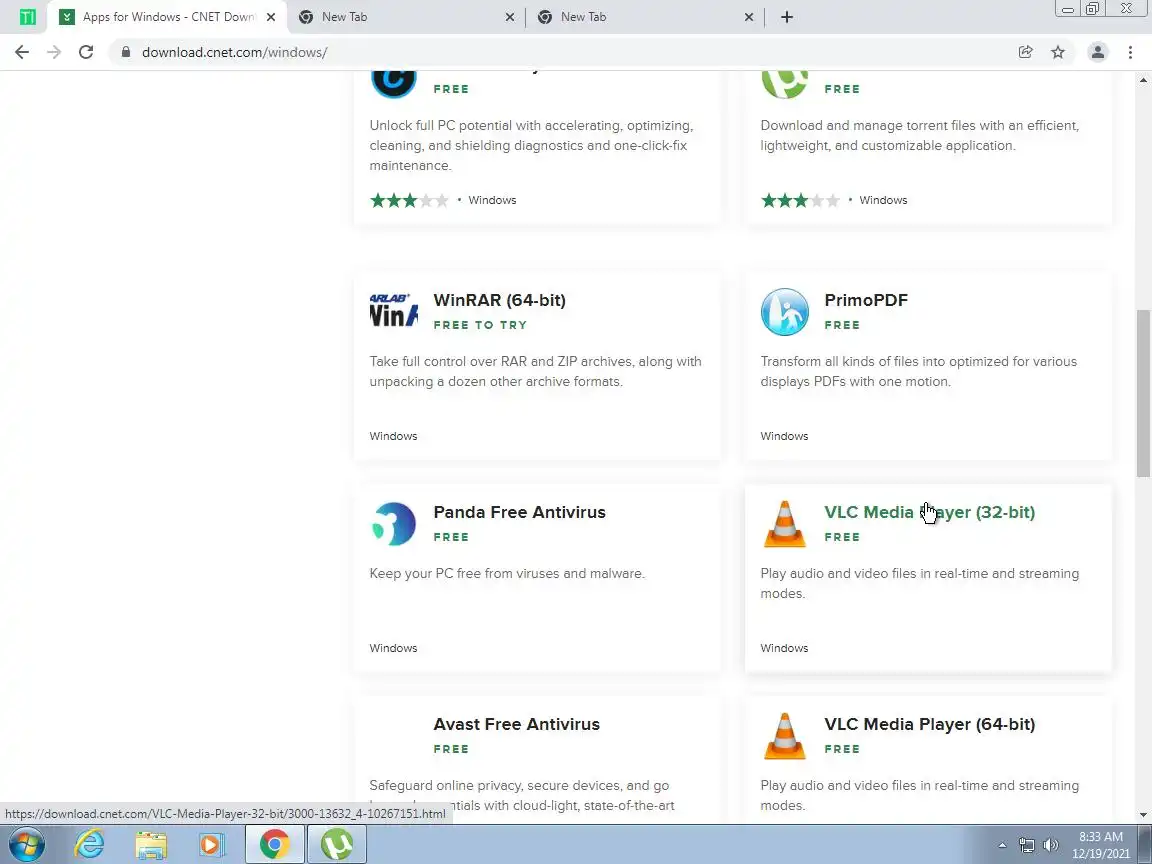Screen dimensions: 1152x864
Task: Open VLC Media Player (64-bit) link
Action: pos(929,724)
